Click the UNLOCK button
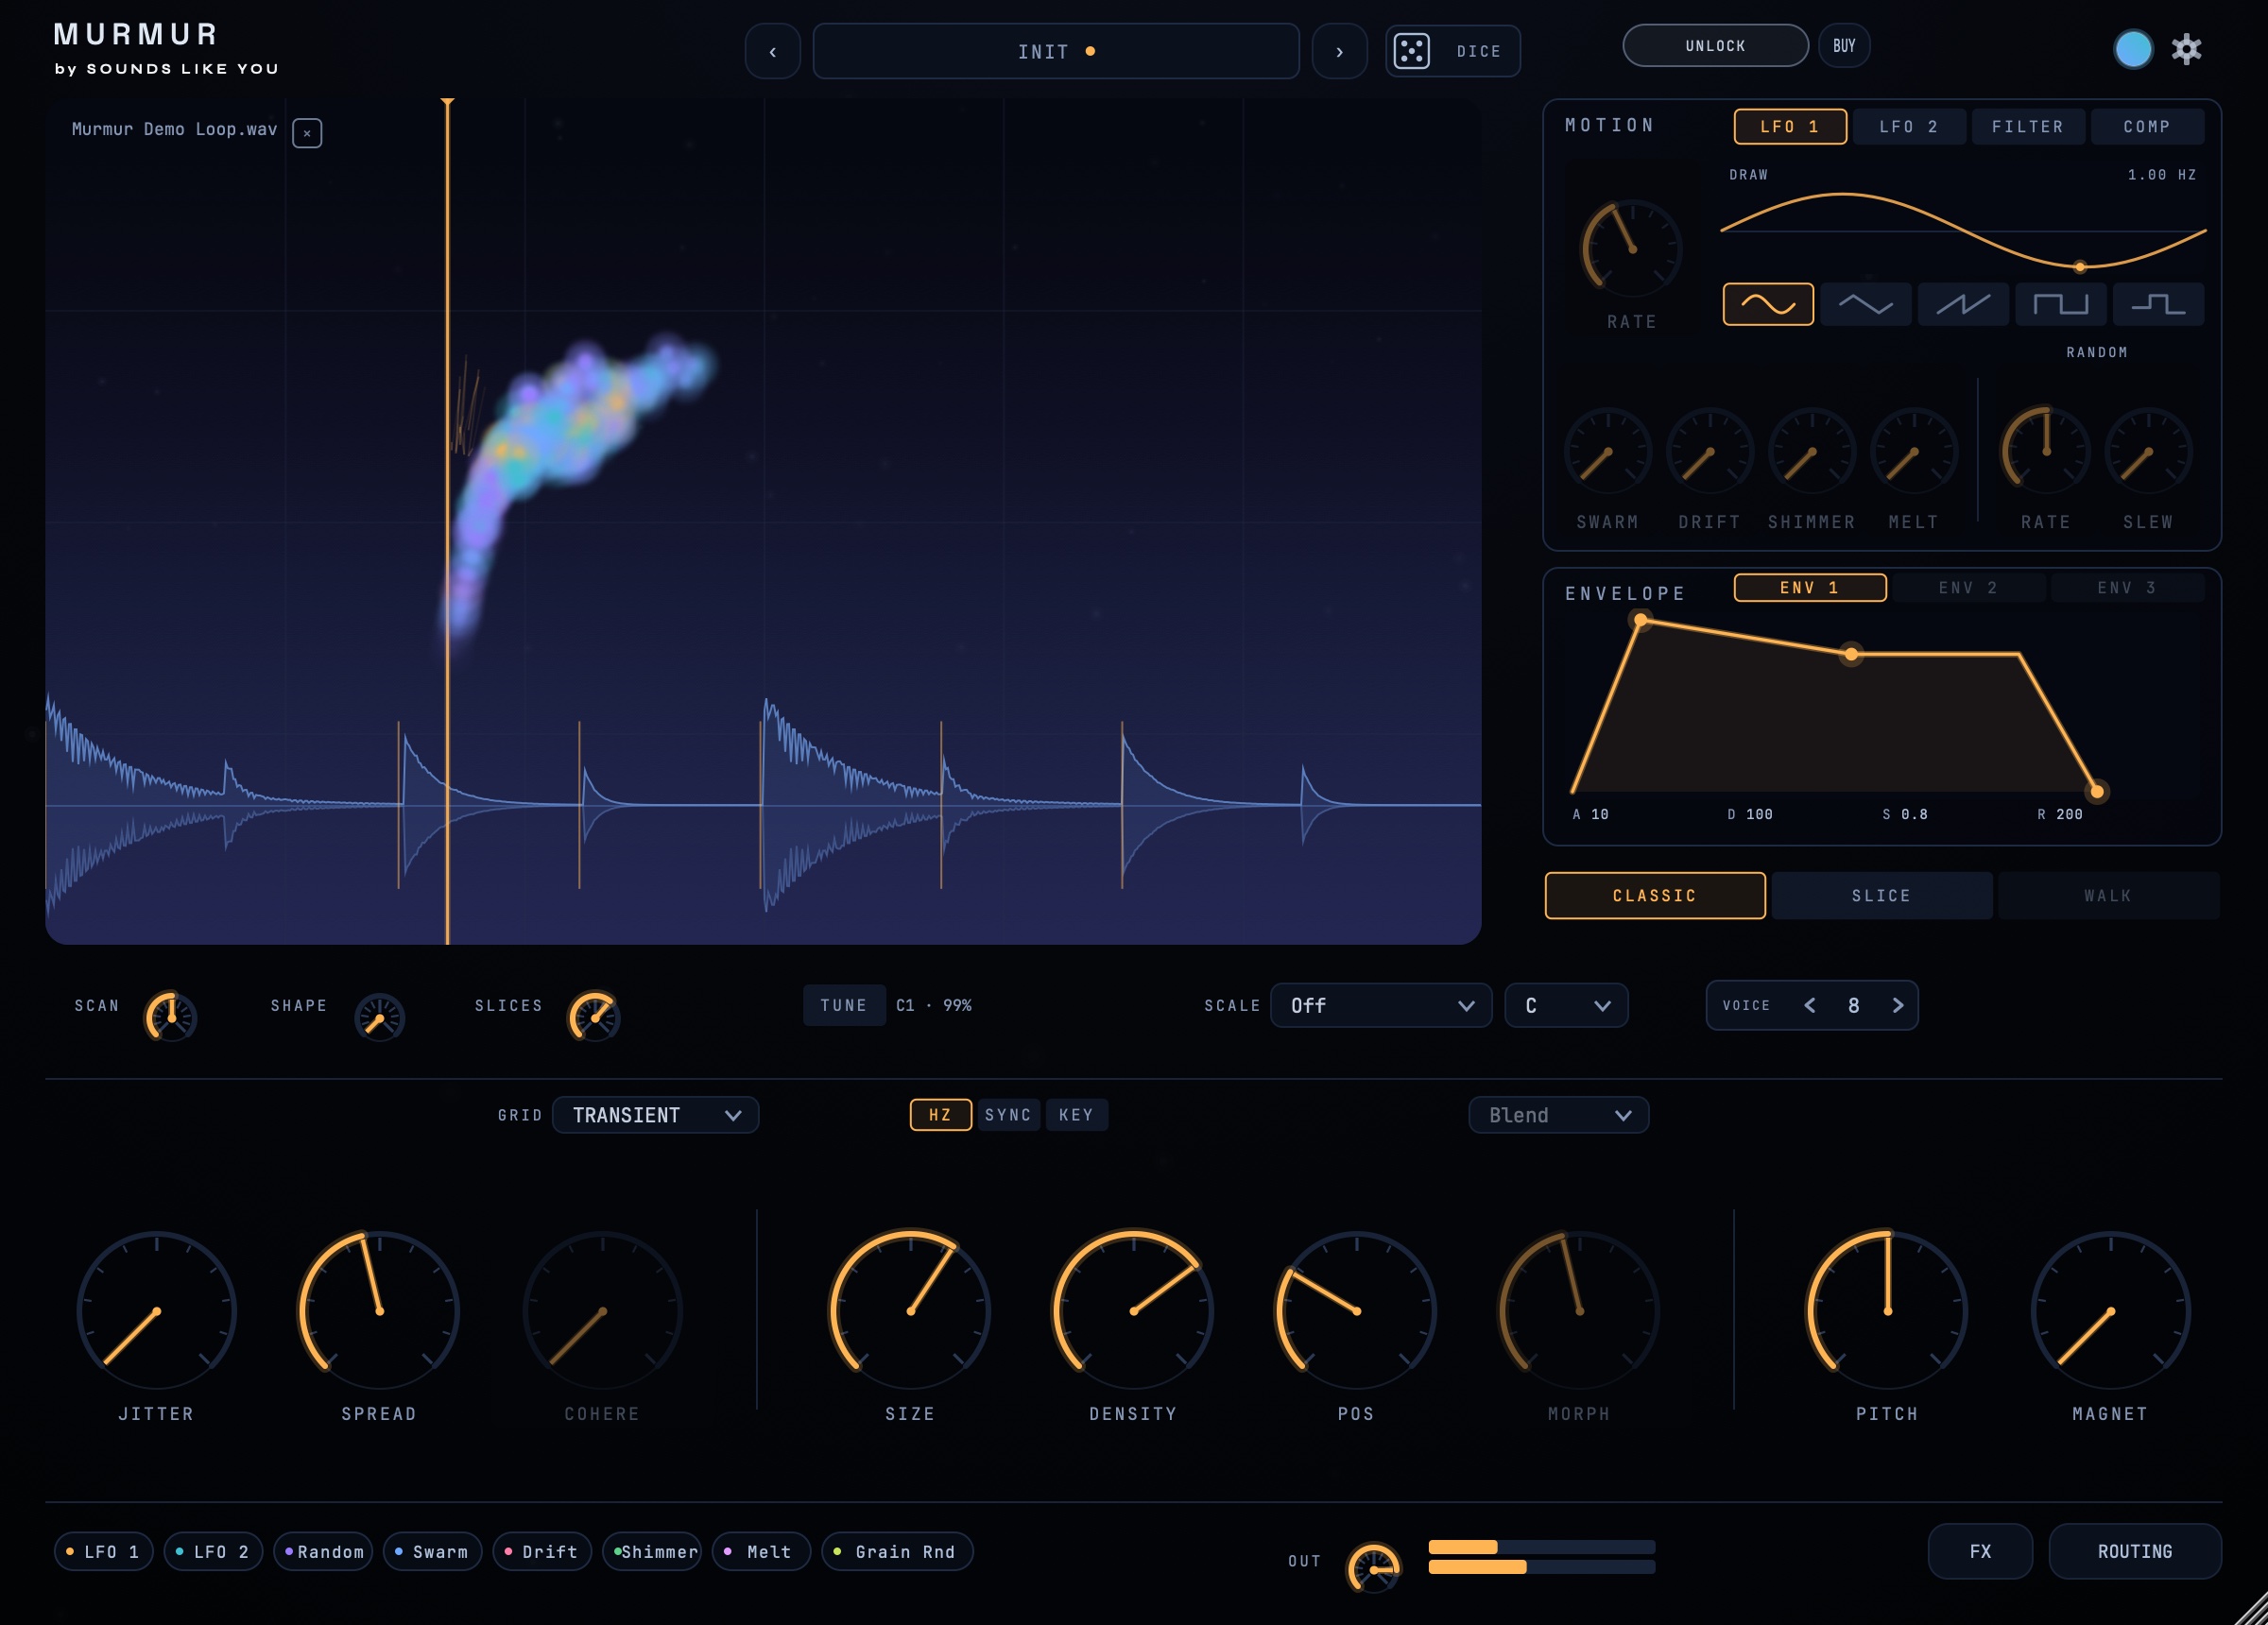Image resolution: width=2268 pixels, height=1625 pixels. 1715,46
